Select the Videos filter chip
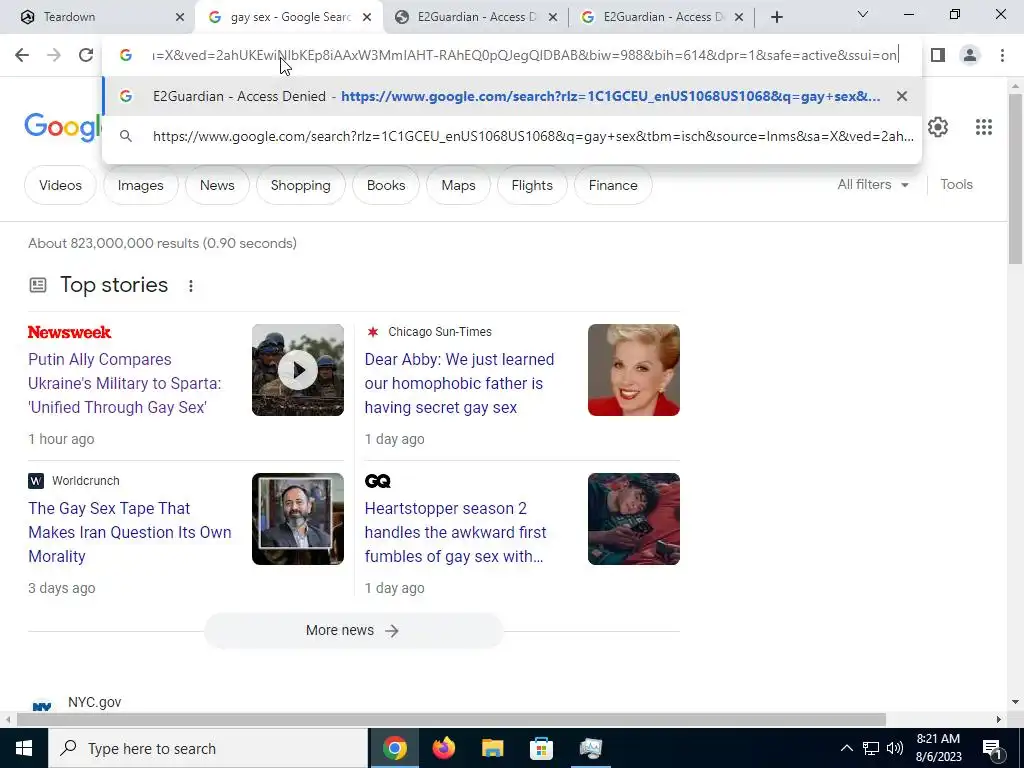 pyautogui.click(x=60, y=185)
